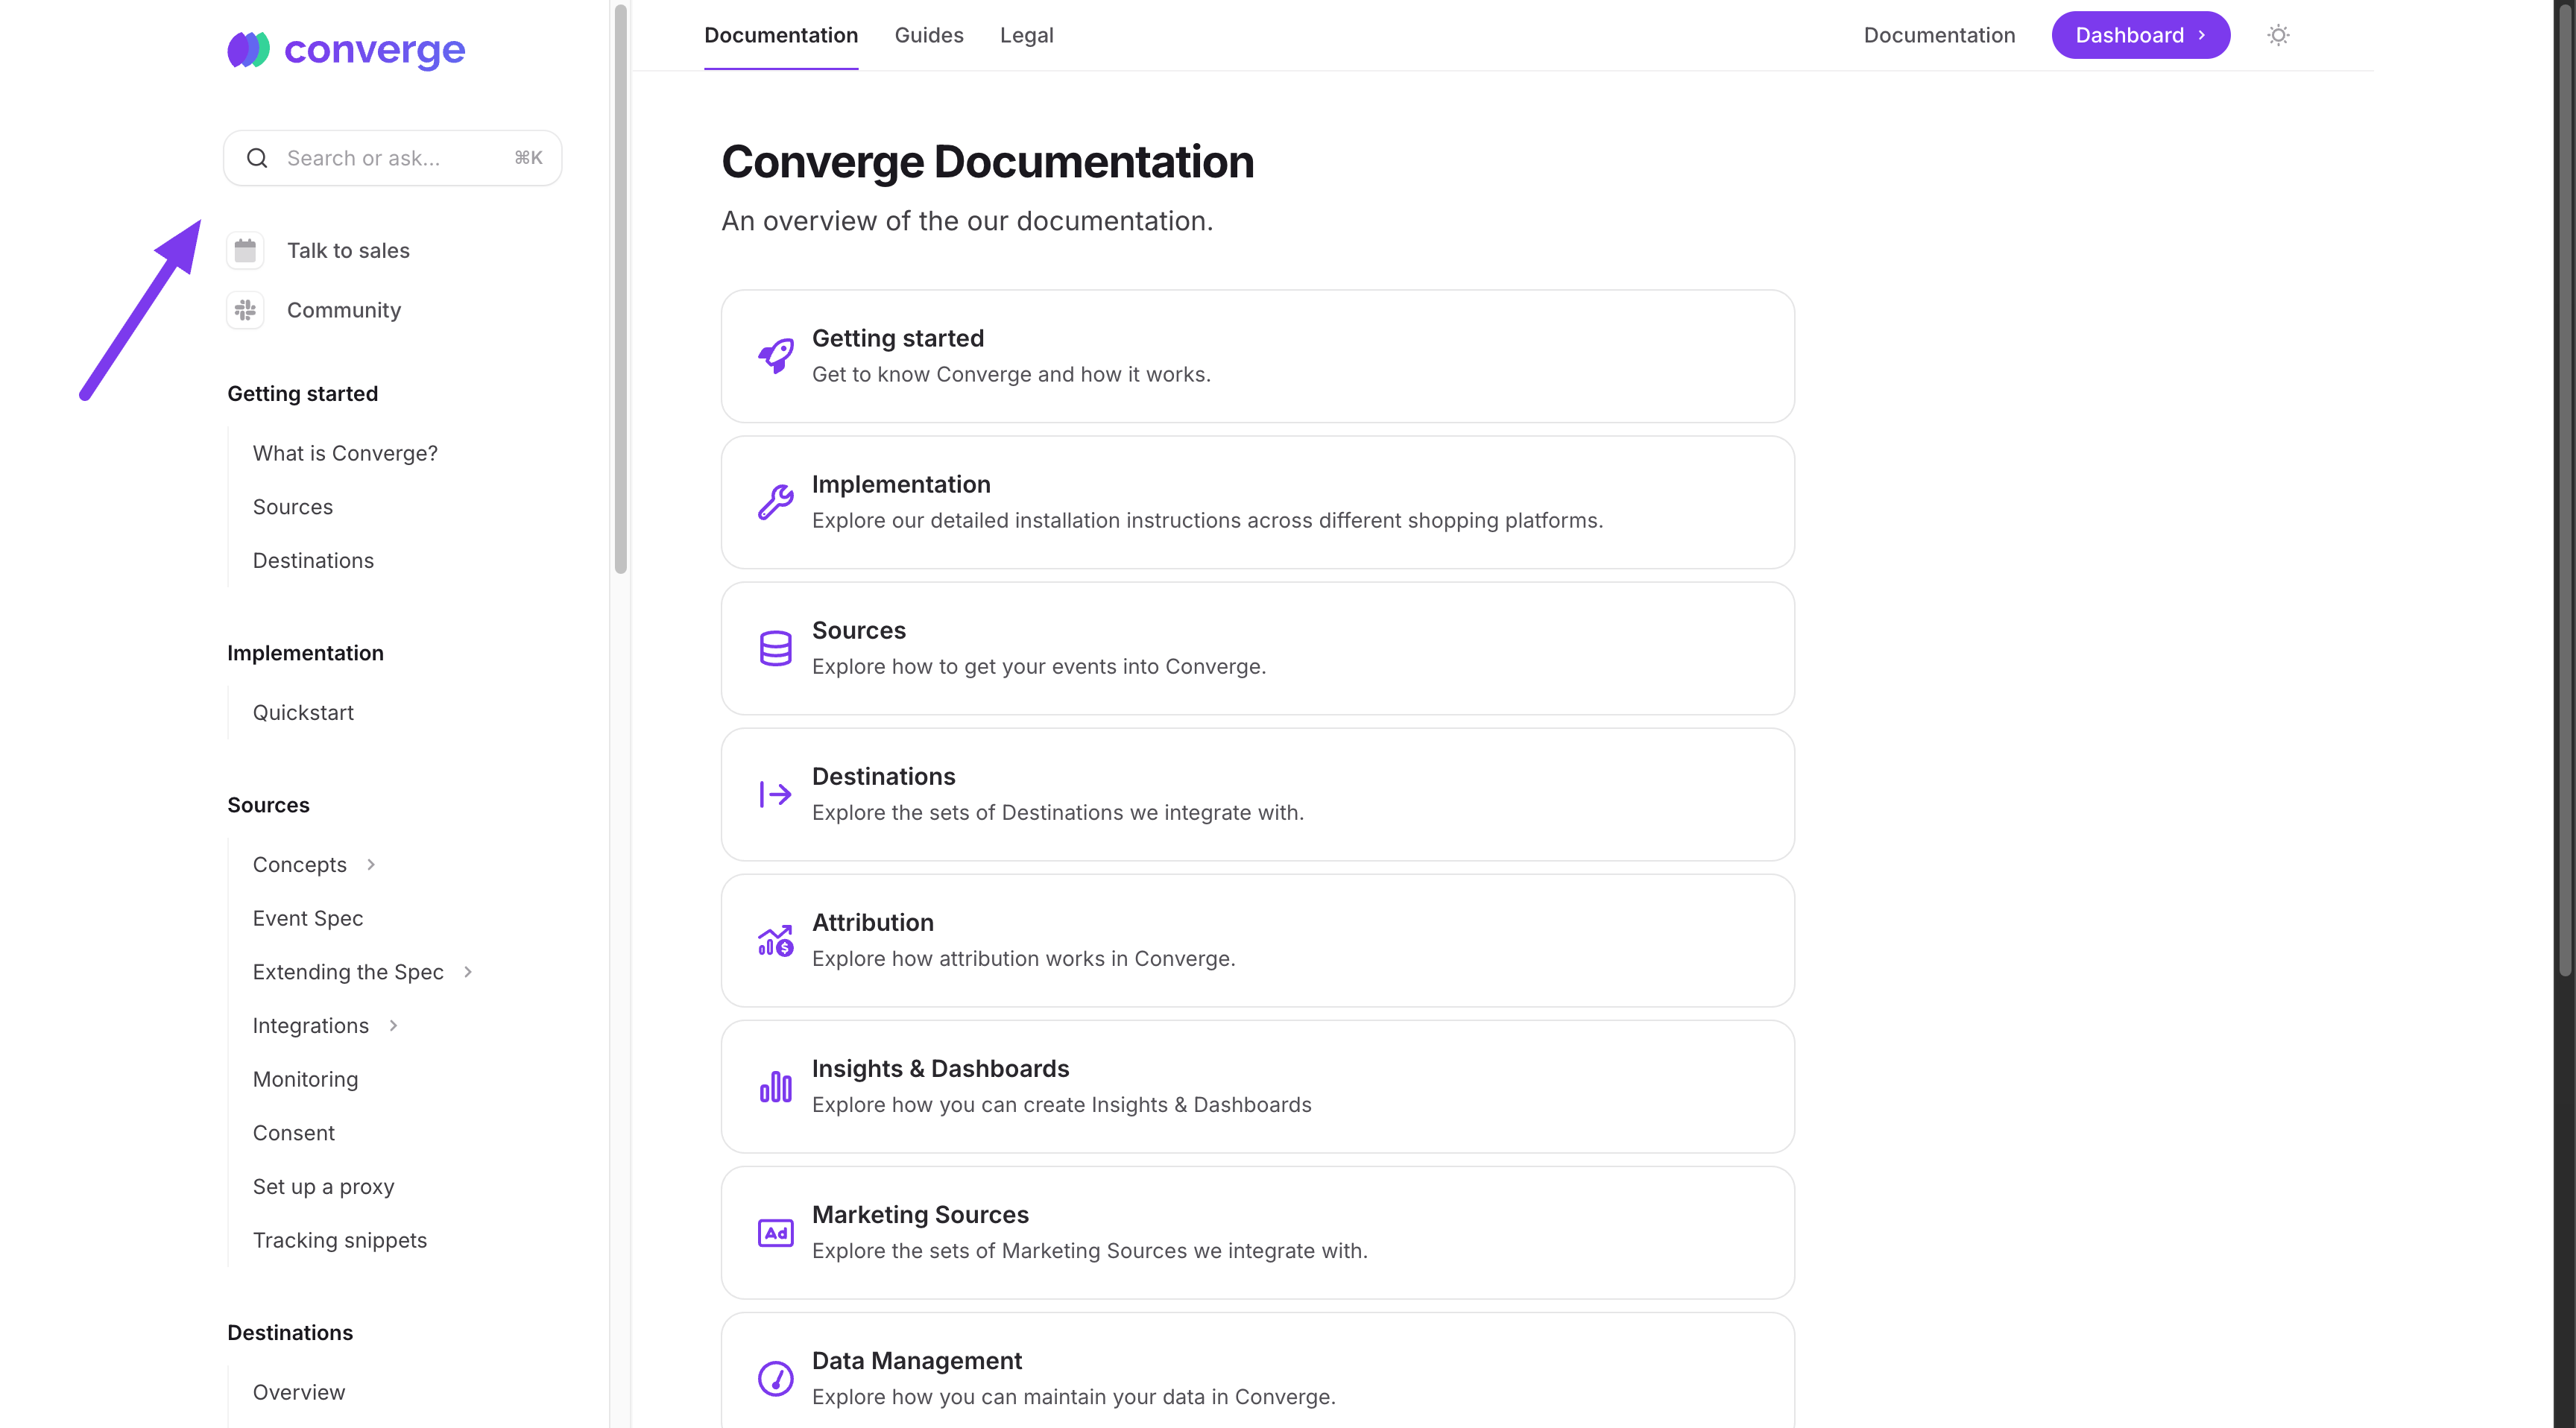The image size is (2576, 1428).
Task: Open Integrations in the sidebar
Action: (311, 1026)
